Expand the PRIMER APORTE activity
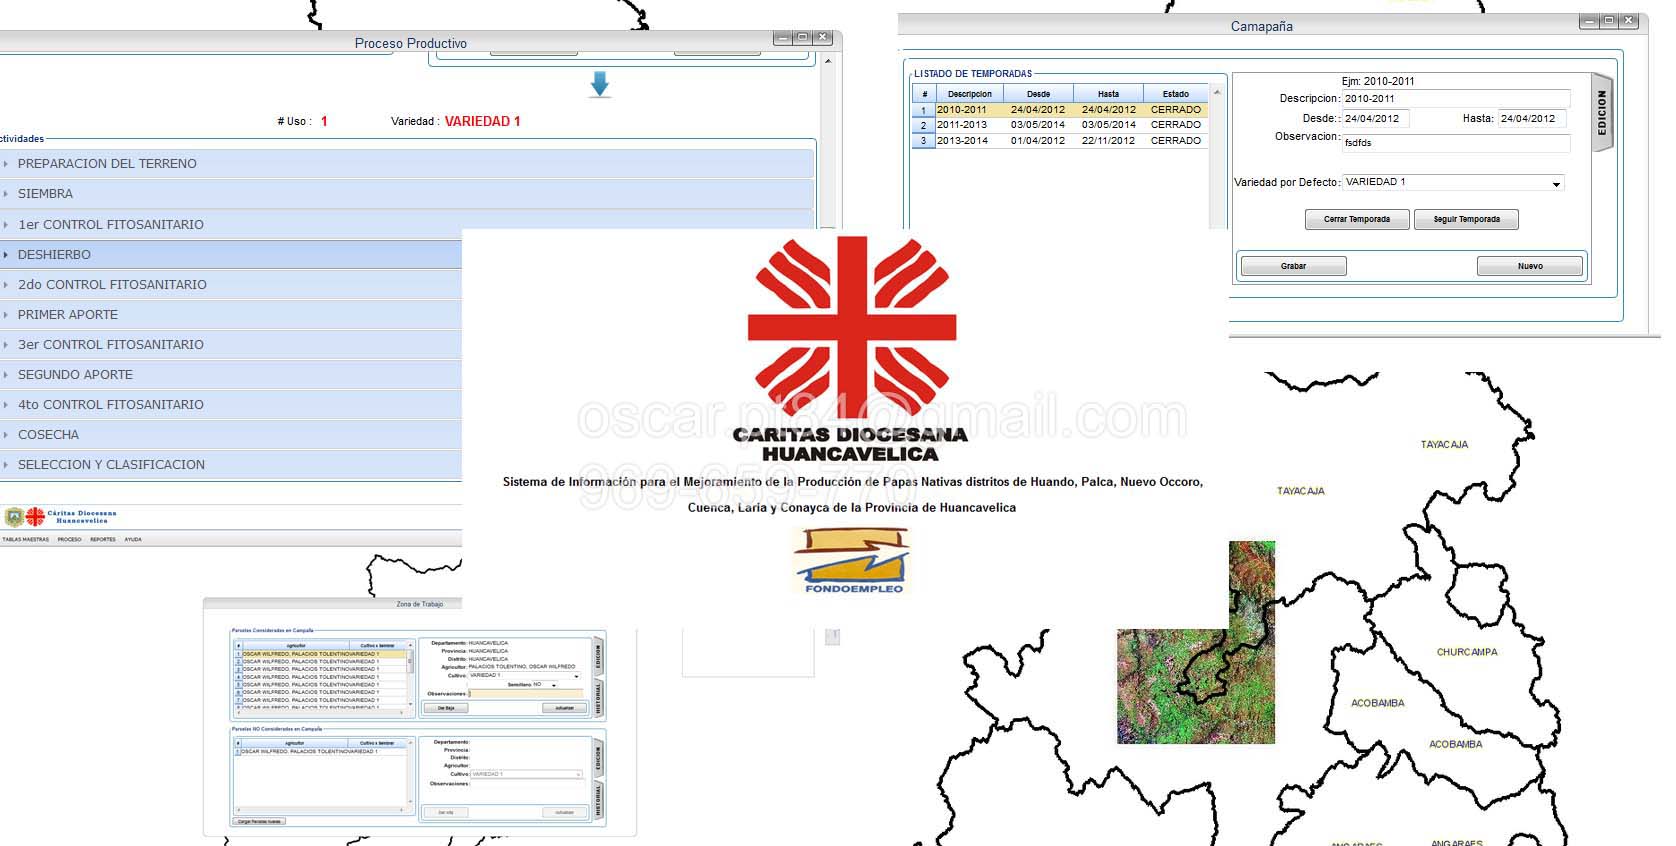 coord(231,314)
